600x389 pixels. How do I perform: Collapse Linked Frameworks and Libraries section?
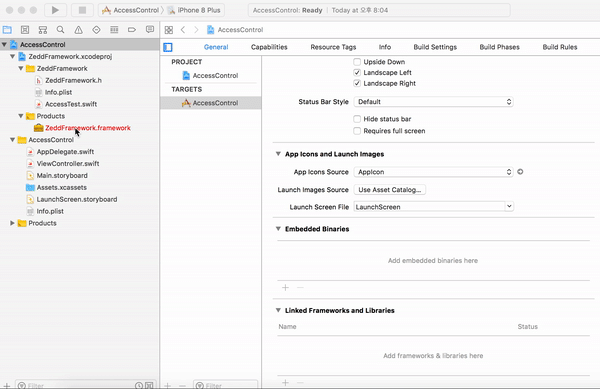[x=278, y=310]
